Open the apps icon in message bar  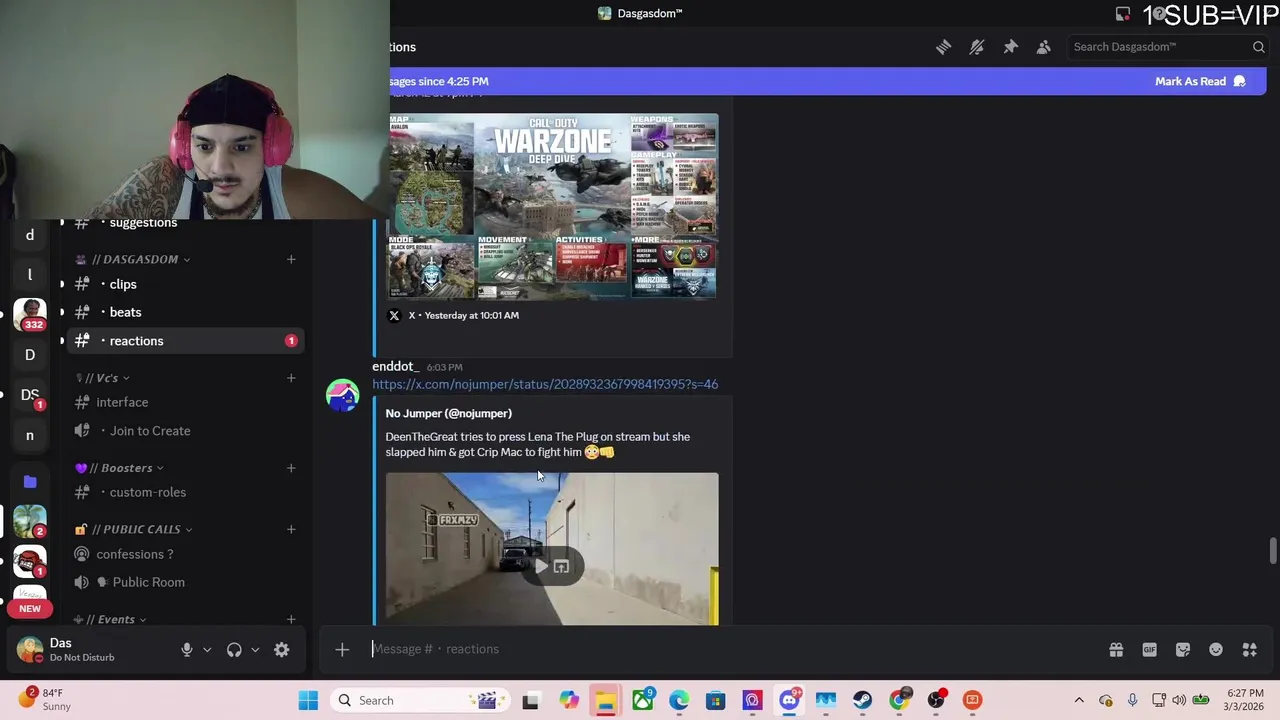point(1250,650)
